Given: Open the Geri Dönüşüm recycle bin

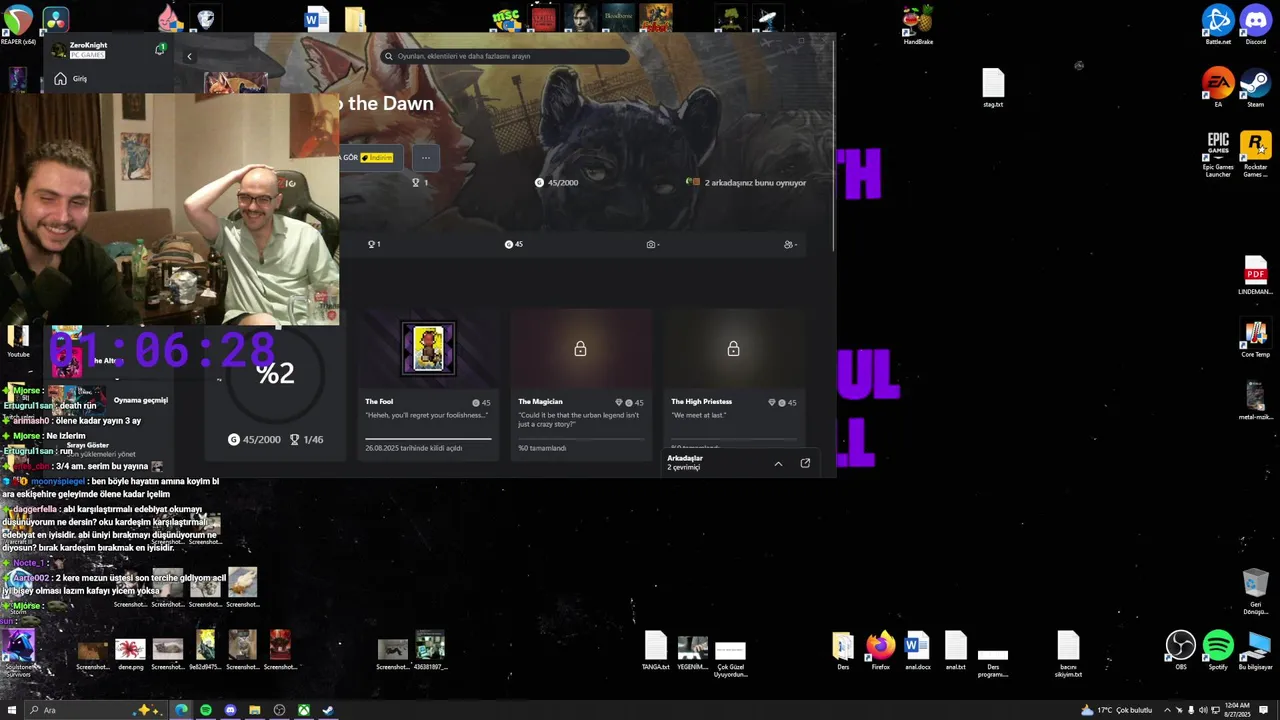Looking at the screenshot, I should [x=1255, y=591].
